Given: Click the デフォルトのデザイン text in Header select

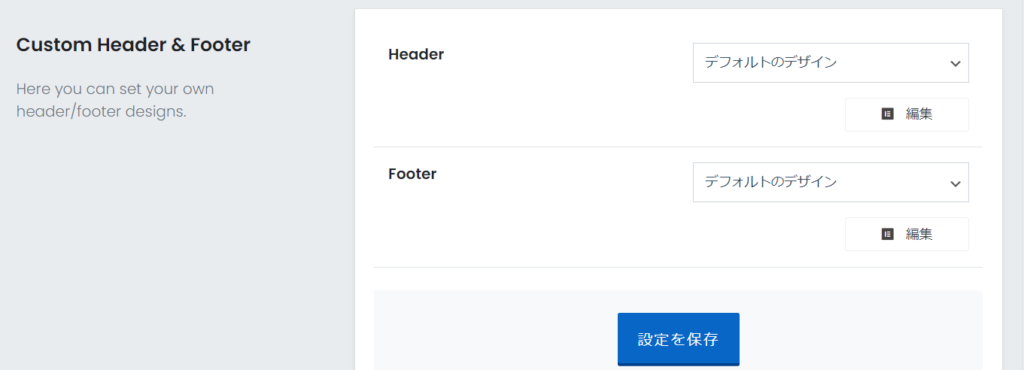Looking at the screenshot, I should [771, 63].
